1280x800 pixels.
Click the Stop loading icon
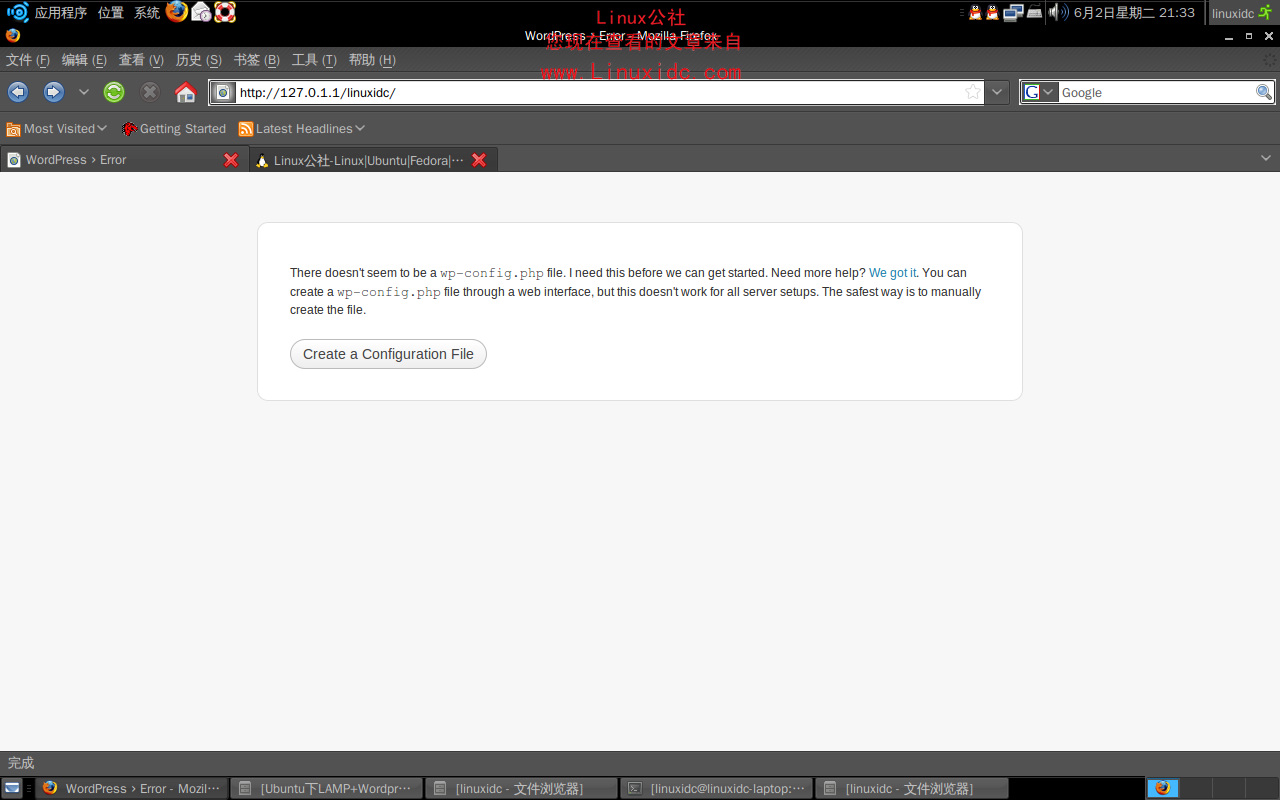point(149,91)
